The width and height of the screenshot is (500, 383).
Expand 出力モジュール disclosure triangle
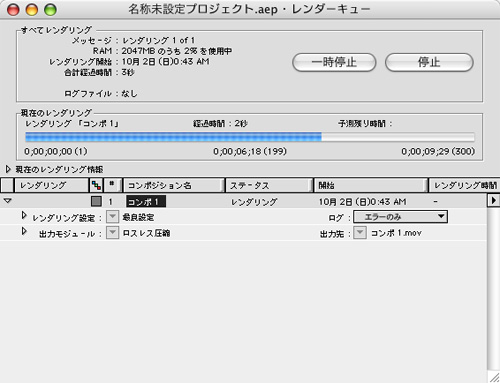click(24, 231)
